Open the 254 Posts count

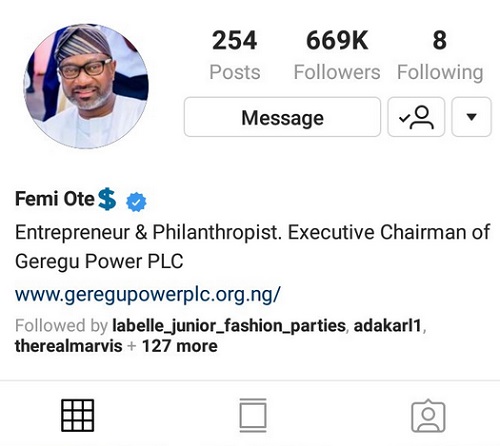[x=235, y=55]
